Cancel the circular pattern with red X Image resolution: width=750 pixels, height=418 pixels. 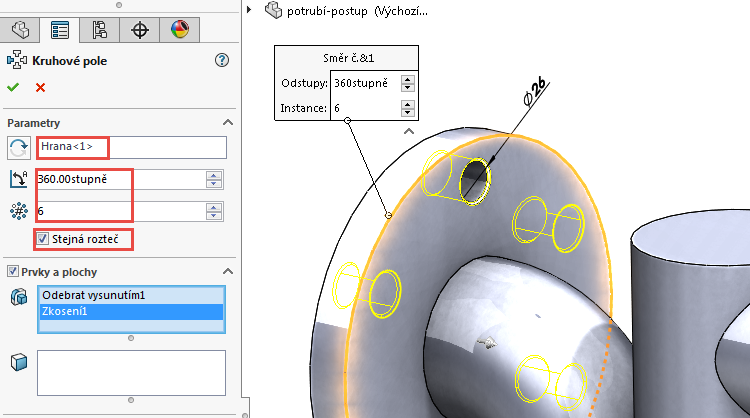[40, 88]
